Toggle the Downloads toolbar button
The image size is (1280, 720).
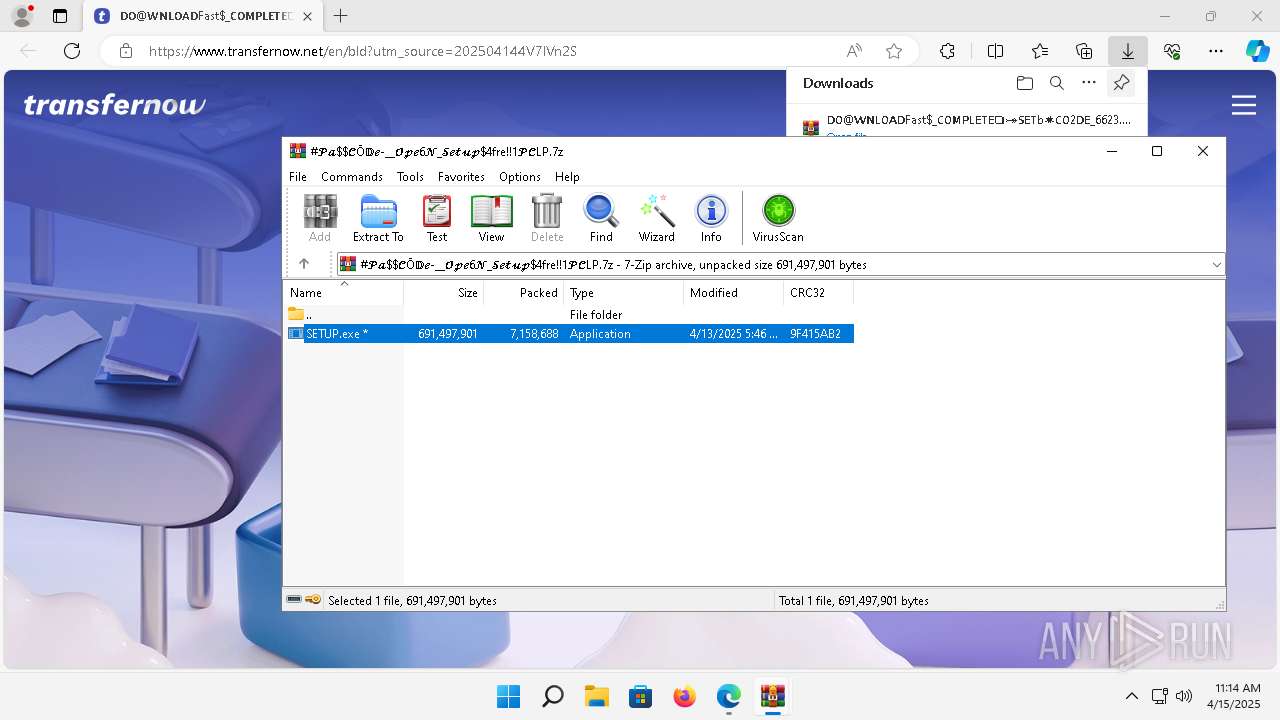click(1128, 51)
